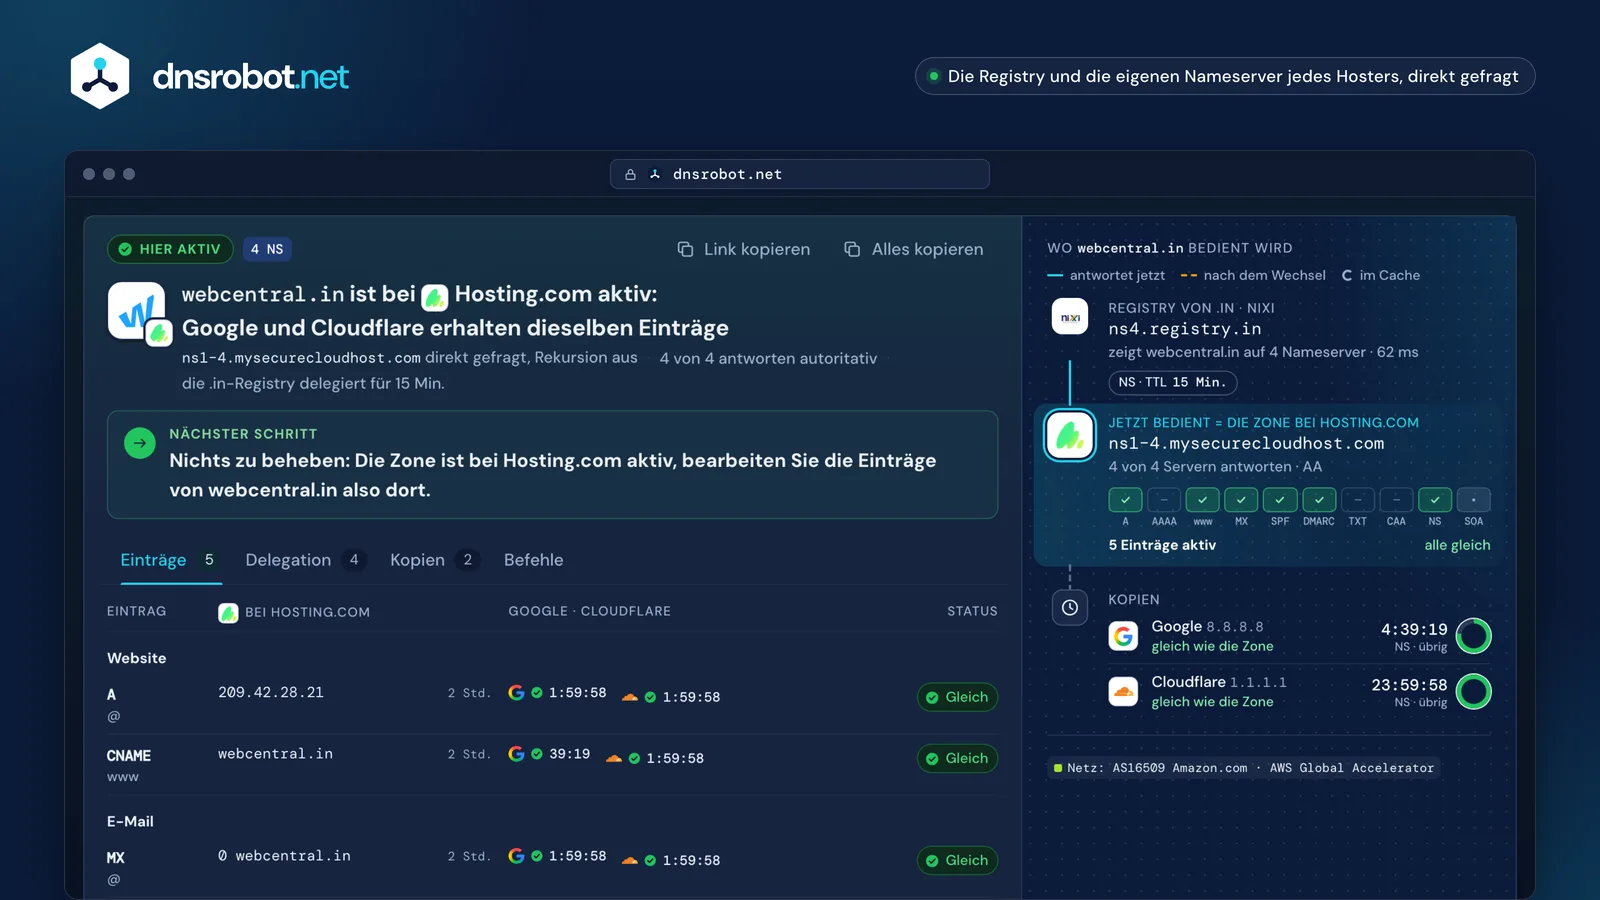Select the checked MX record box
The height and width of the screenshot is (900, 1600).
click(x=1241, y=499)
